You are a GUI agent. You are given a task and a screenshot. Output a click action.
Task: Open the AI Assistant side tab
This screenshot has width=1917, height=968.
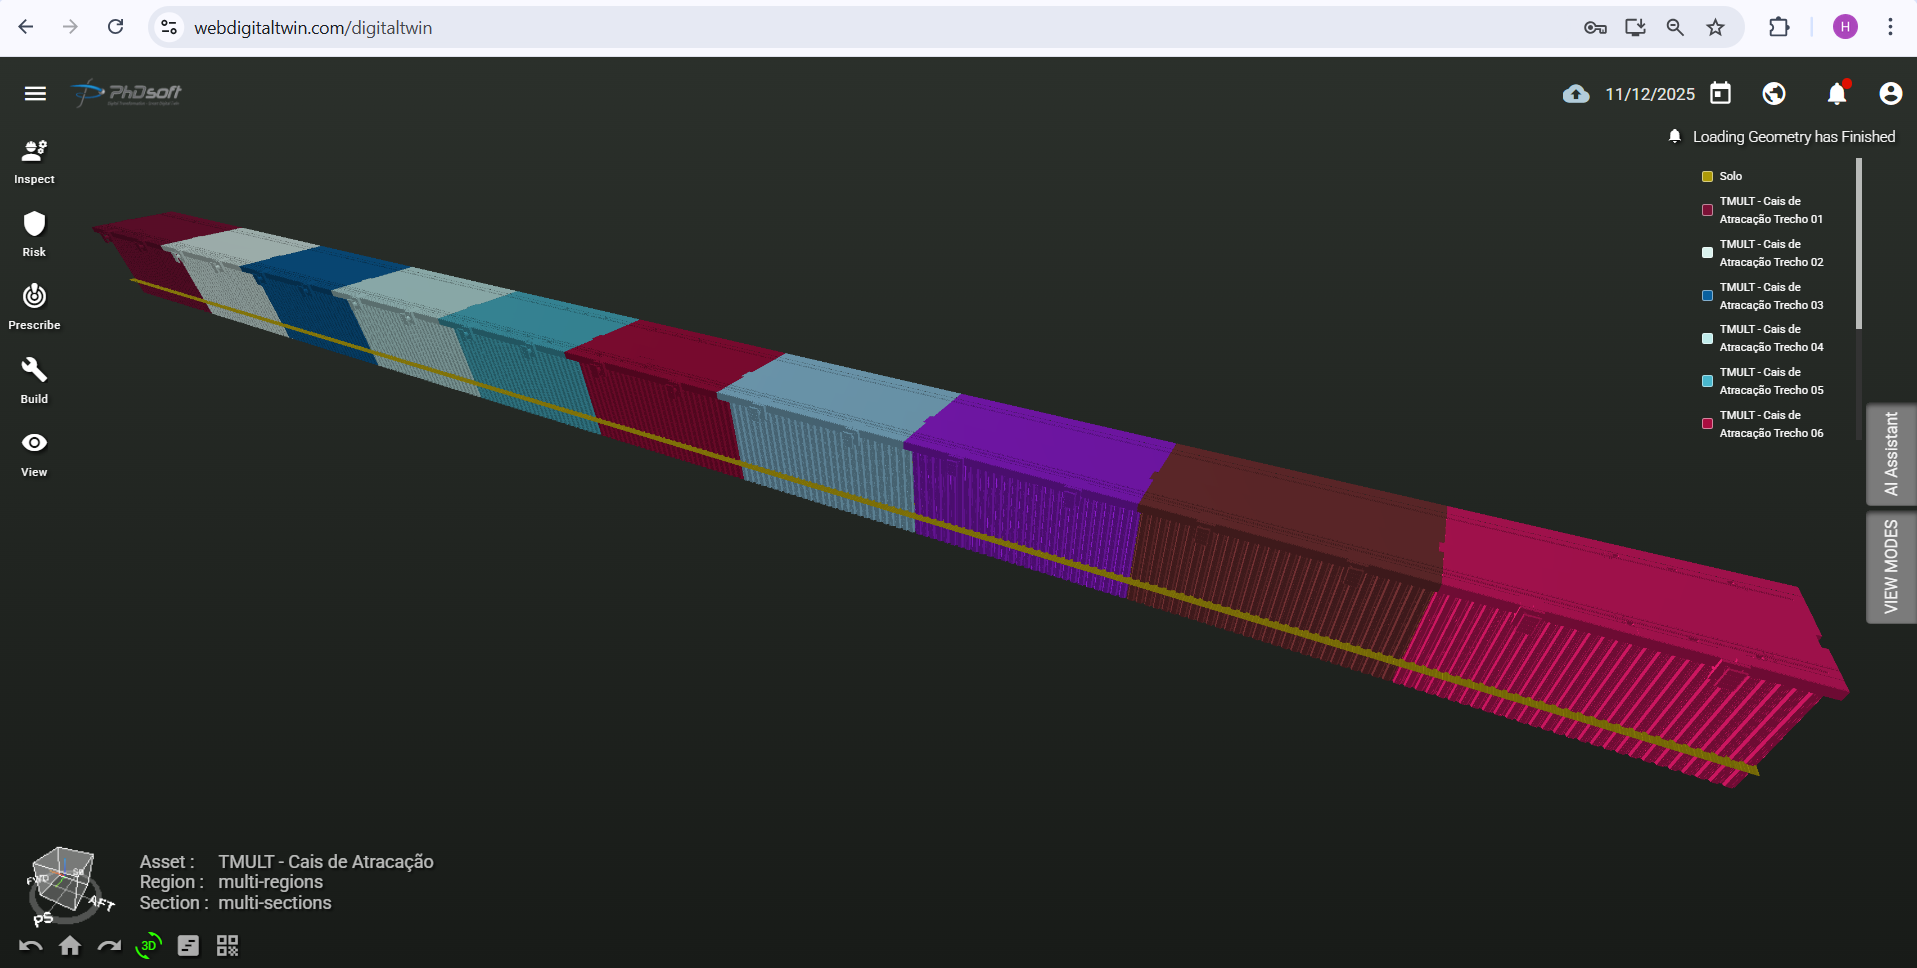click(x=1891, y=454)
